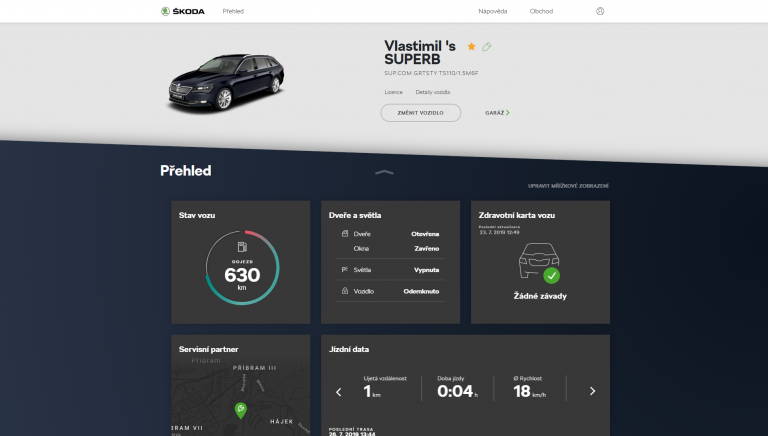Click the Vypnuta lights status
The image size is (768, 436).
click(426, 270)
